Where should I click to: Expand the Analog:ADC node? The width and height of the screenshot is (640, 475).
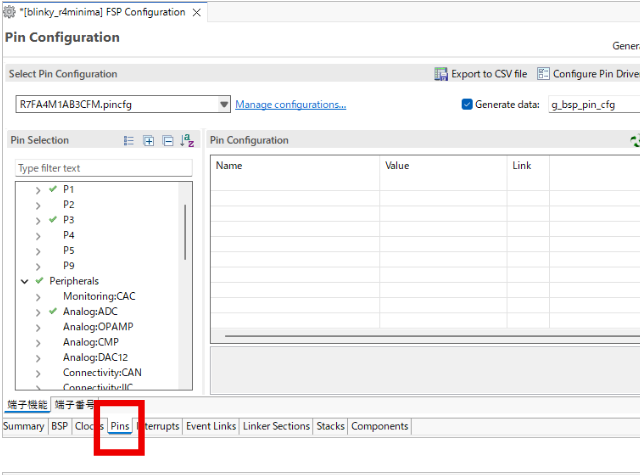[38, 313]
